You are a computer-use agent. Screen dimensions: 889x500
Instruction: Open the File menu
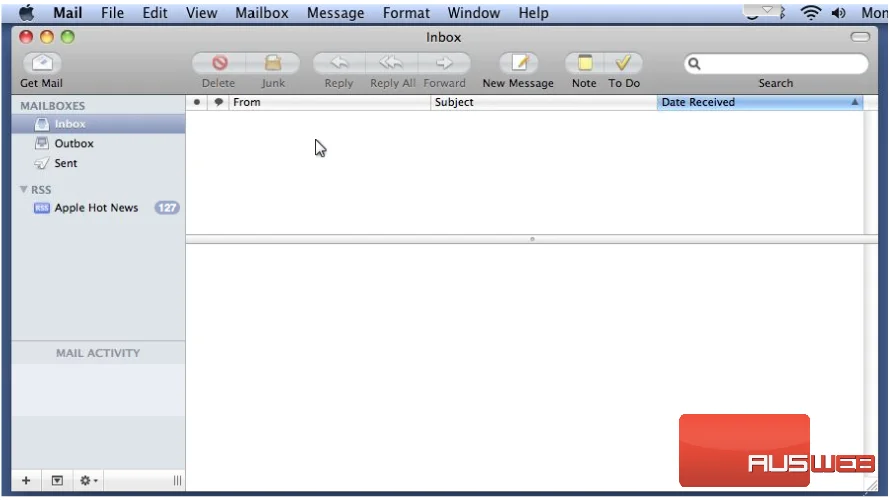pyautogui.click(x=112, y=12)
